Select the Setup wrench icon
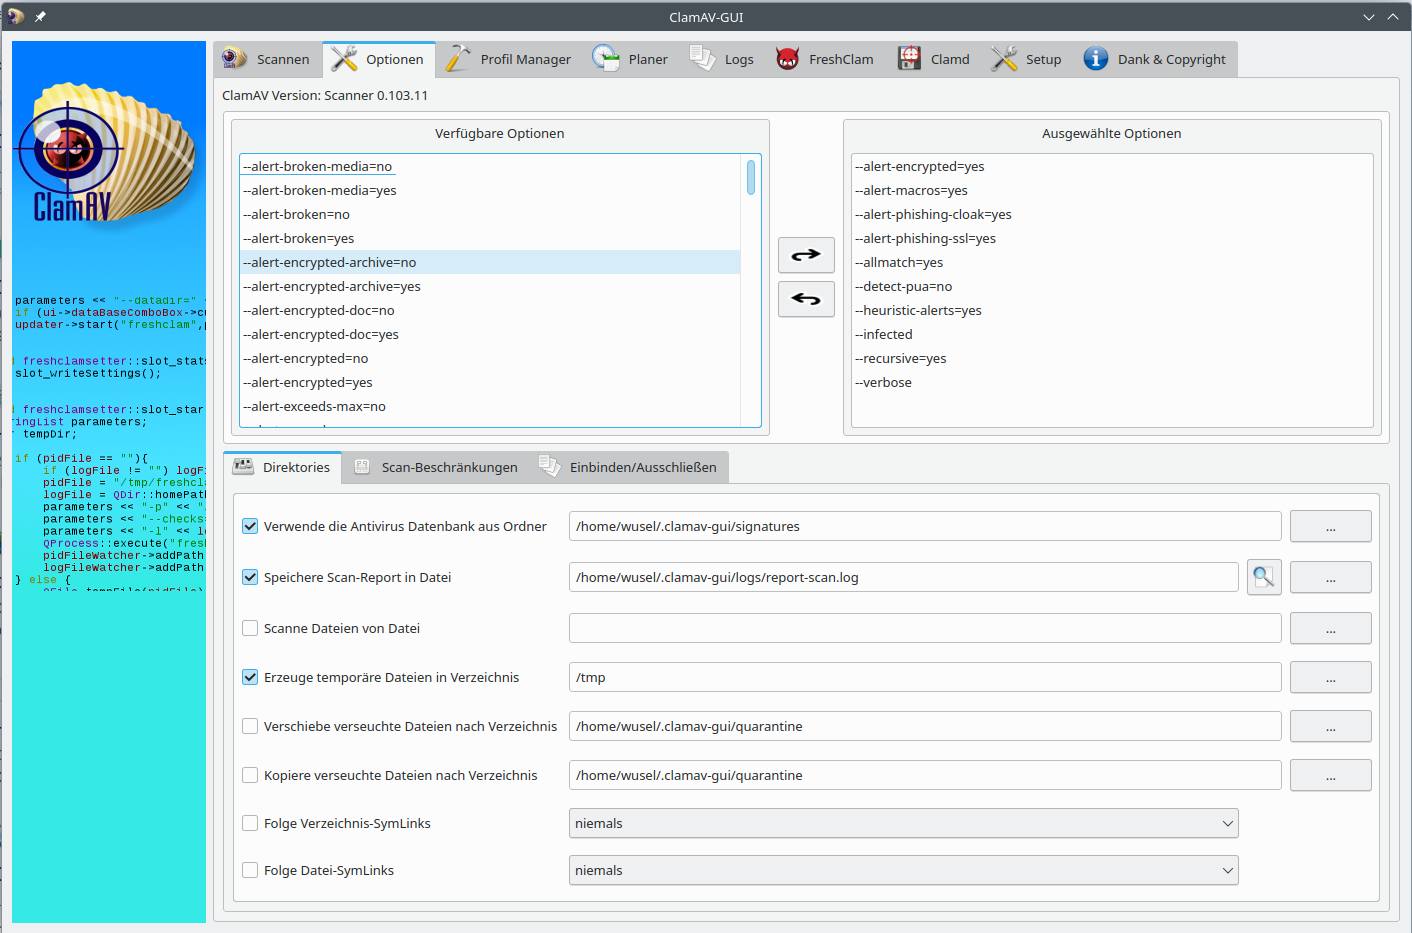Viewport: 1412px width, 933px height. pyautogui.click(x=1002, y=58)
